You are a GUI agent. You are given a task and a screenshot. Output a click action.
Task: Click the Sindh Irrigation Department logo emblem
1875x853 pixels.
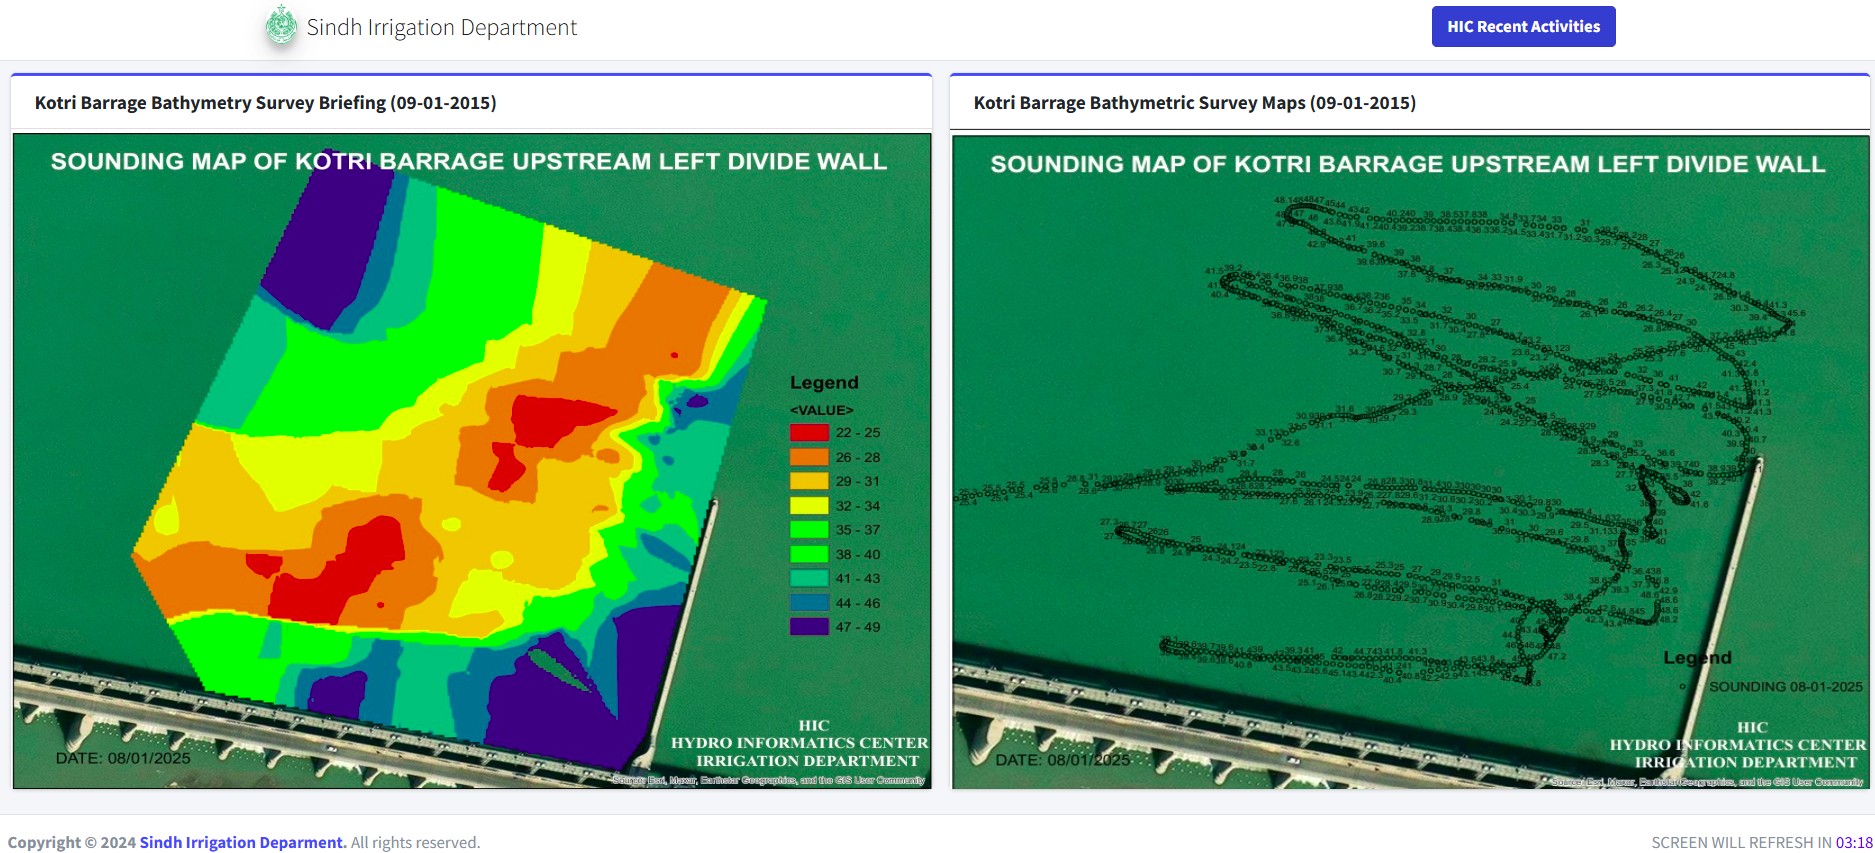coord(281,26)
